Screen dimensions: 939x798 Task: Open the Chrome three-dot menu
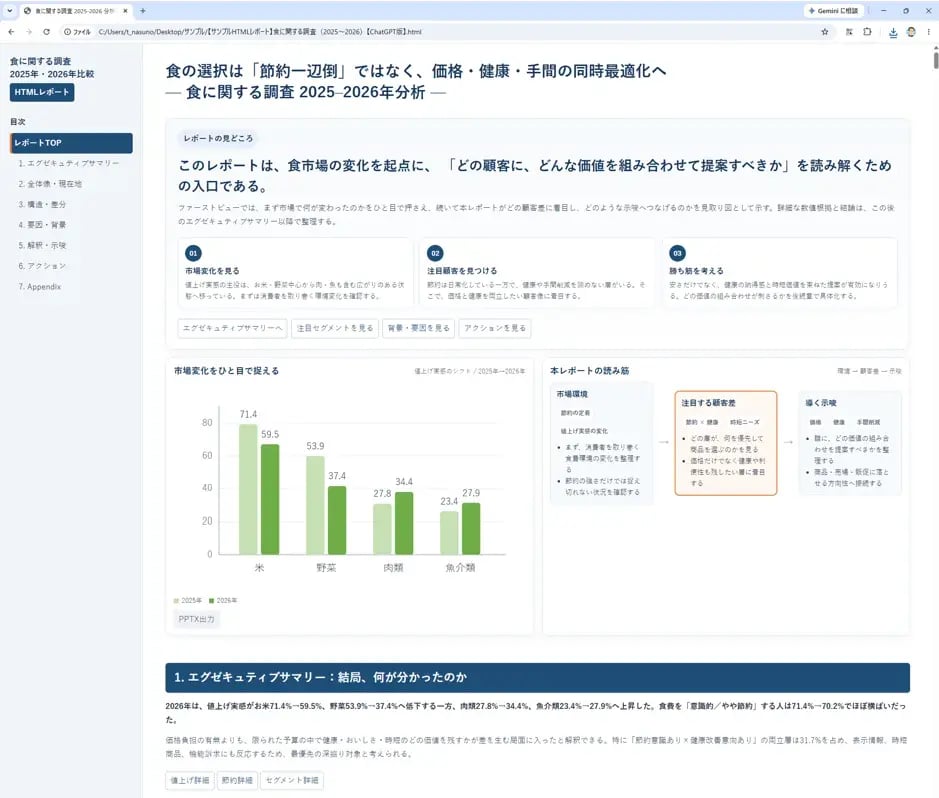pos(929,32)
